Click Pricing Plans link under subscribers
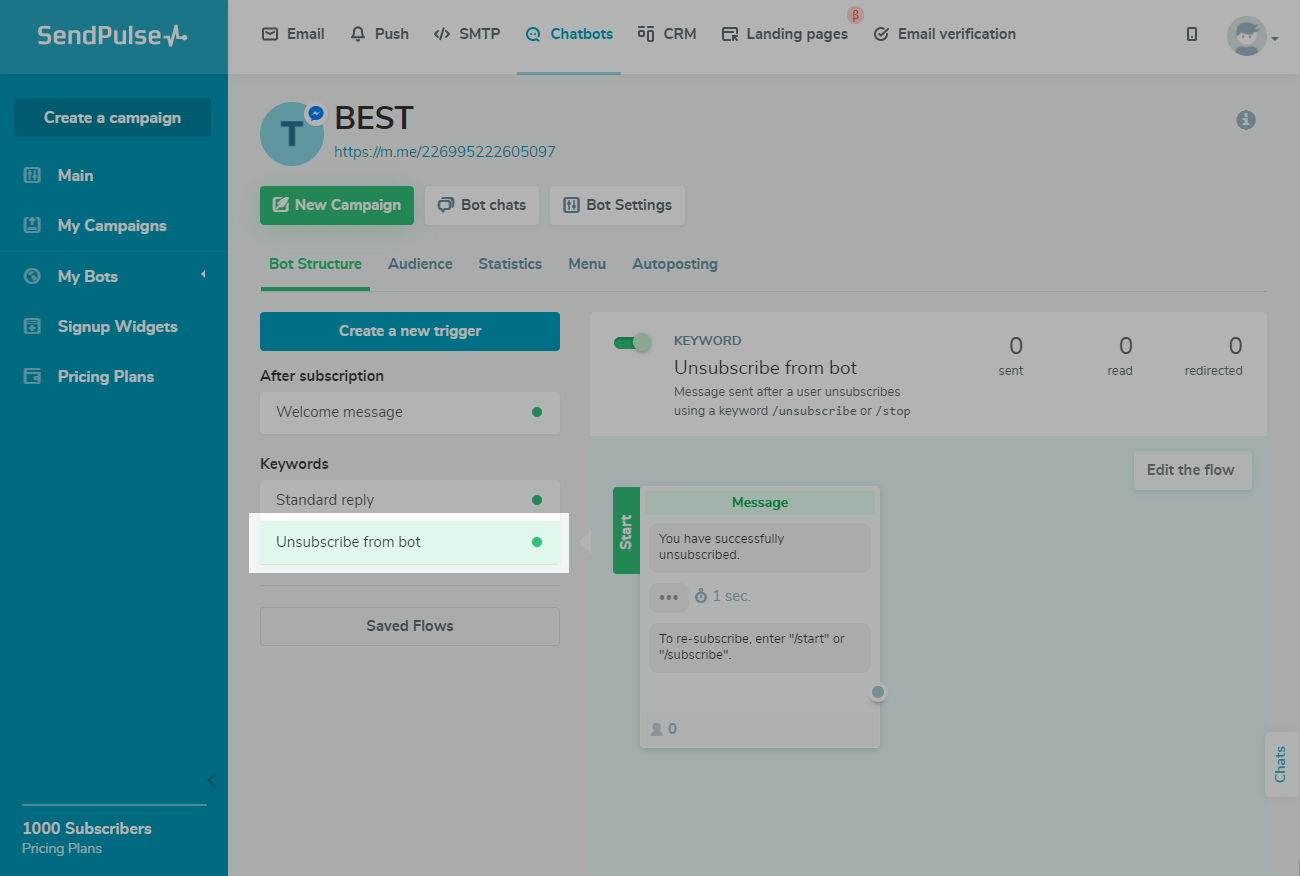The width and height of the screenshot is (1300, 876). click(62, 848)
